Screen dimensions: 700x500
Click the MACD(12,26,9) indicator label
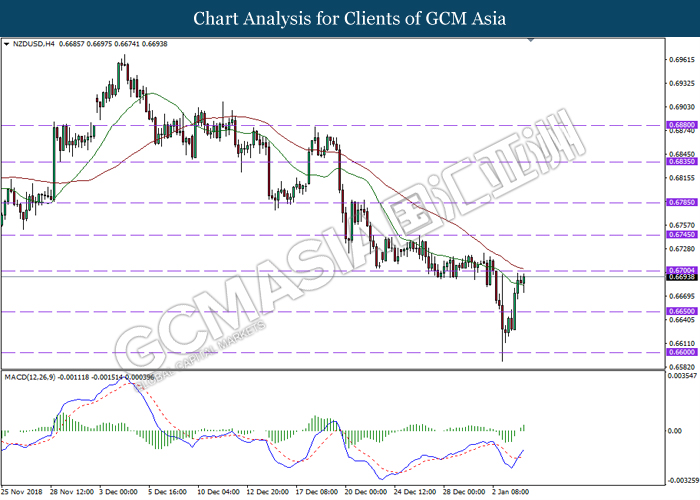coord(30,377)
